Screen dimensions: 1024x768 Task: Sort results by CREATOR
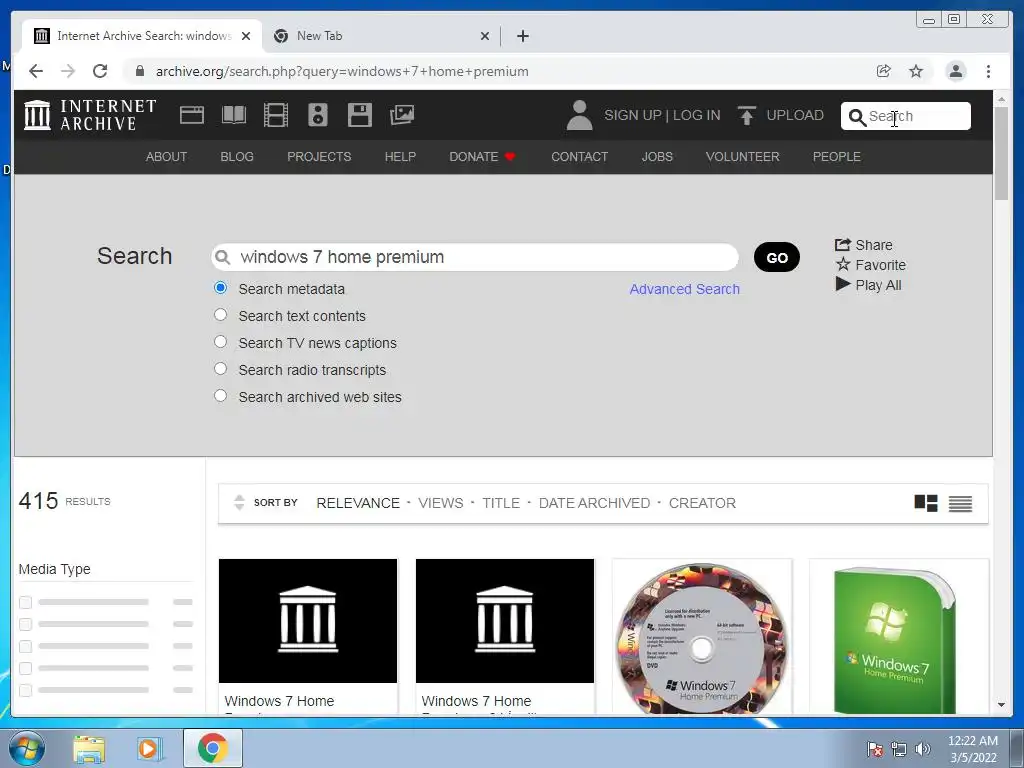pyautogui.click(x=702, y=503)
